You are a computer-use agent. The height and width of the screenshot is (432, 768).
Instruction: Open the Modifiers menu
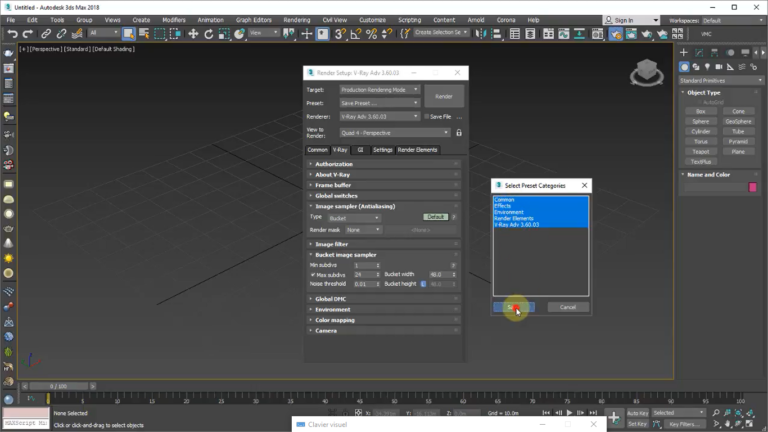click(173, 20)
